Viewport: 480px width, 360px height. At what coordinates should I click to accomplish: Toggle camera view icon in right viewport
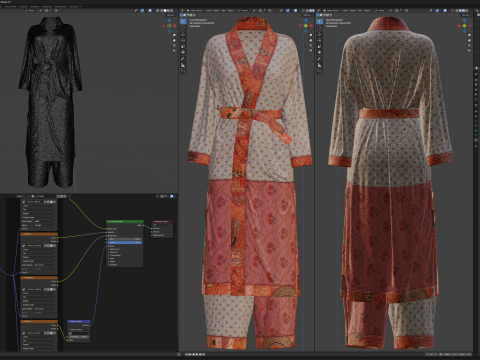[x=469, y=45]
